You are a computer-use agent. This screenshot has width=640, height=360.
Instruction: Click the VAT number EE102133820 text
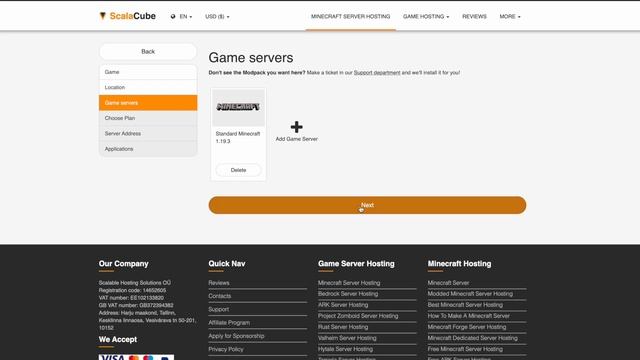click(131, 298)
